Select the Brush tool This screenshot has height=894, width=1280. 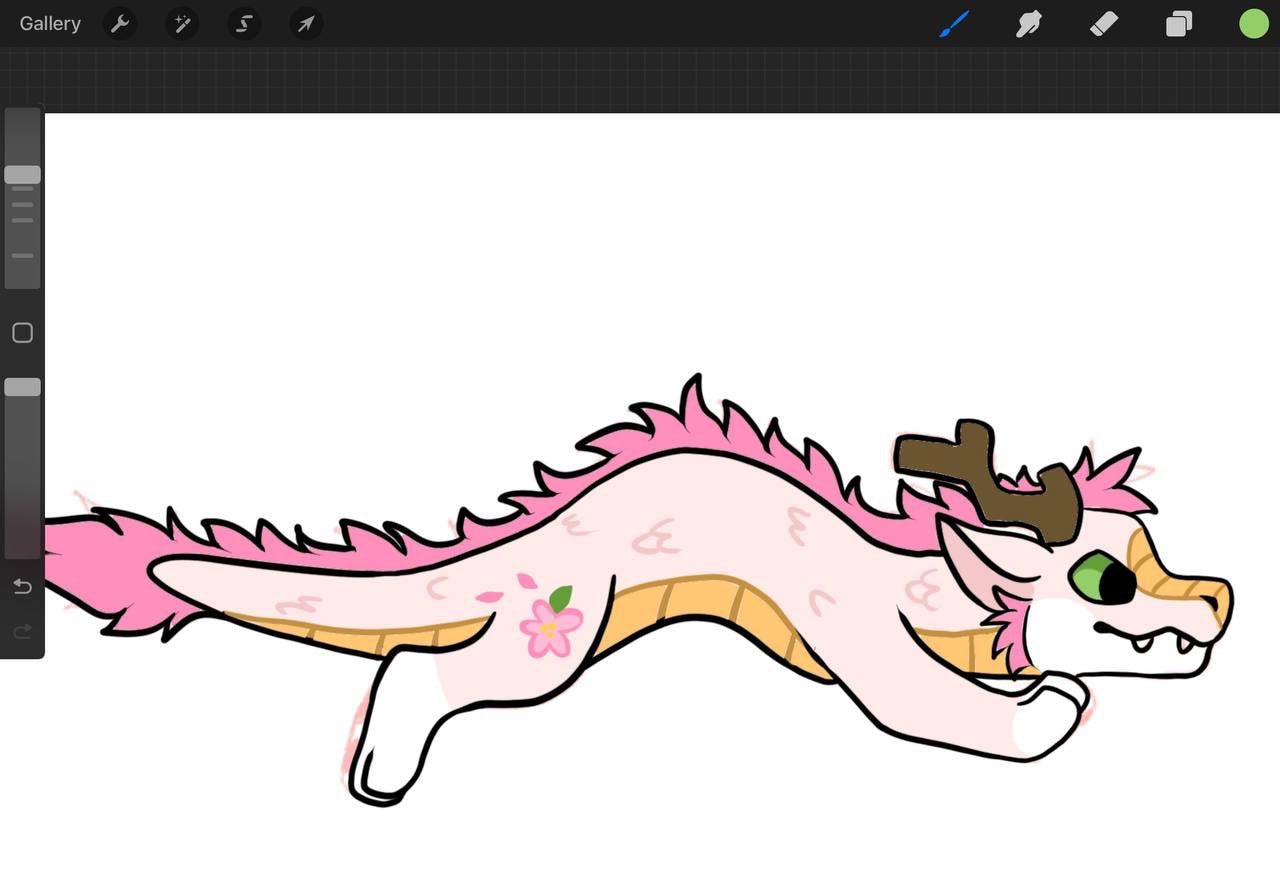[954, 24]
